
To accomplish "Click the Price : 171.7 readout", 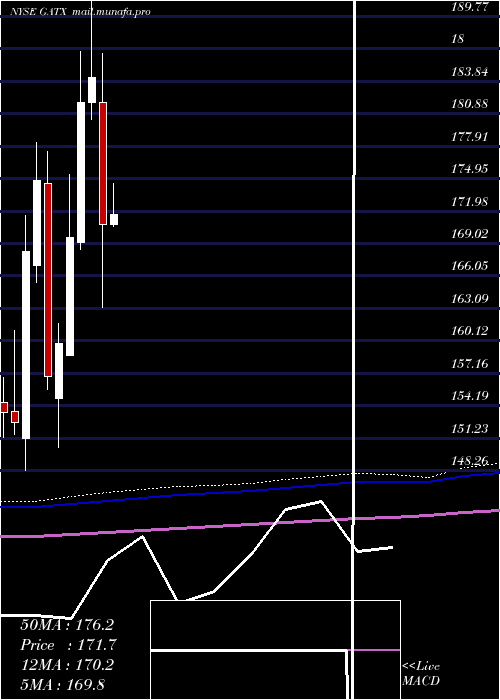I will [69, 645].
